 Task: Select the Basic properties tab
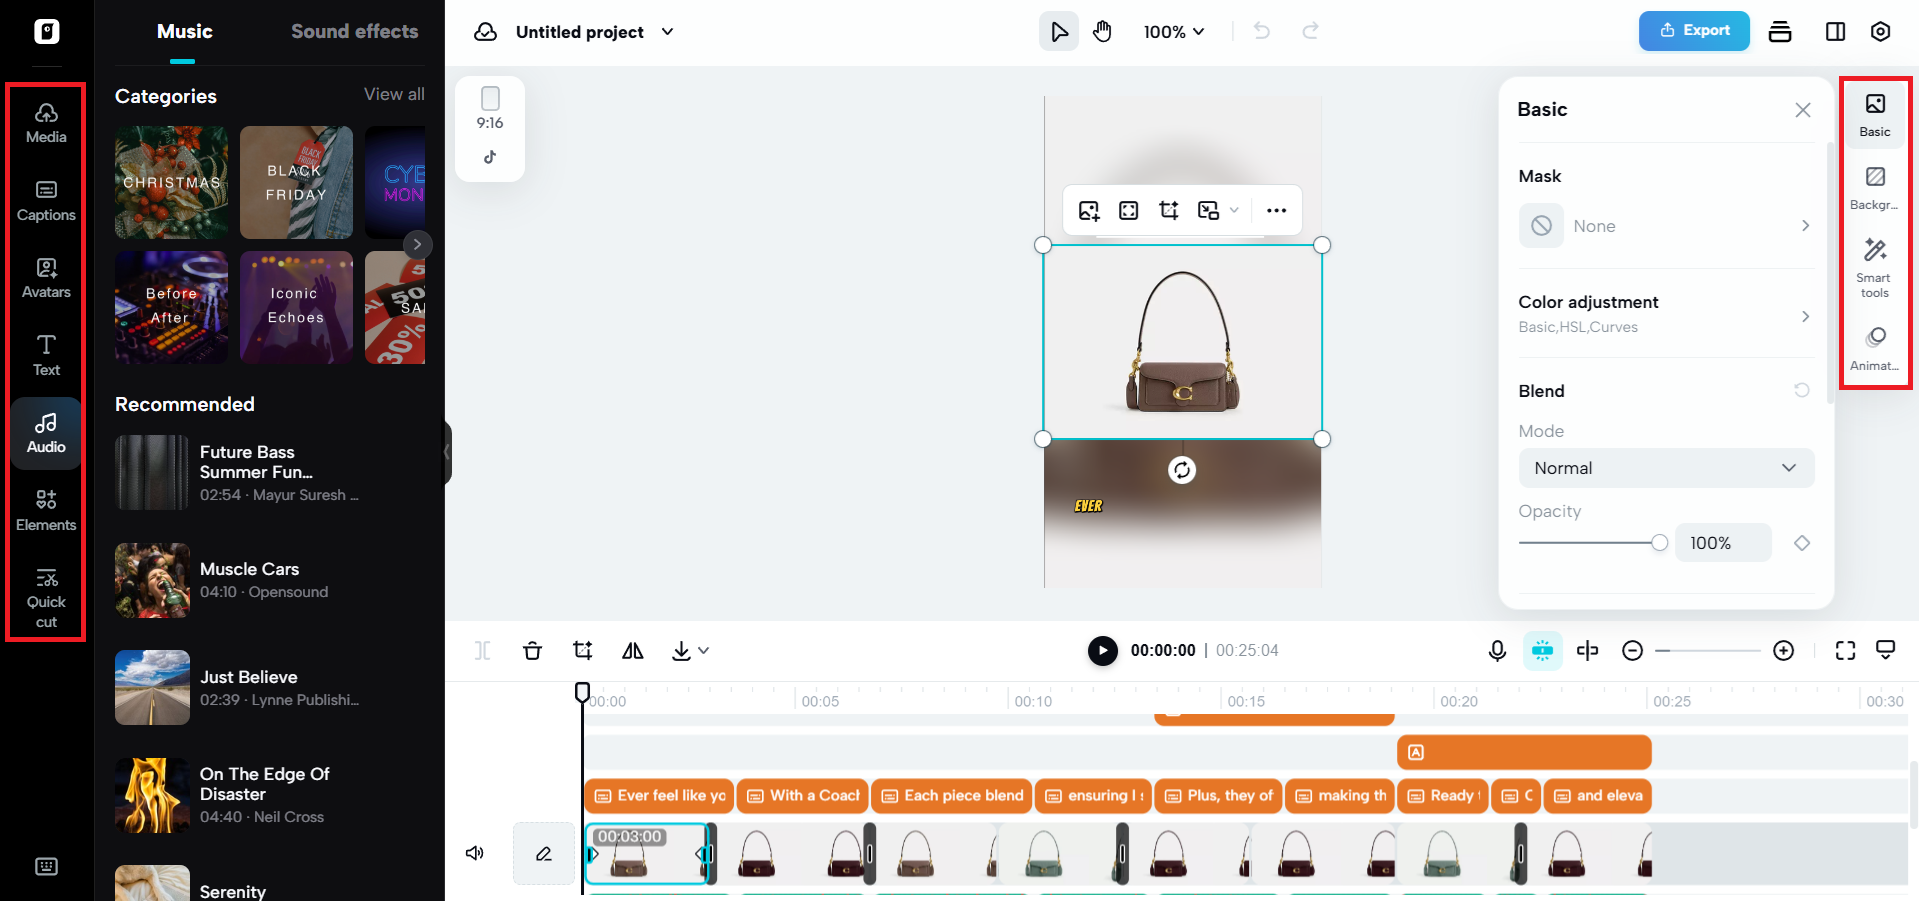point(1875,115)
